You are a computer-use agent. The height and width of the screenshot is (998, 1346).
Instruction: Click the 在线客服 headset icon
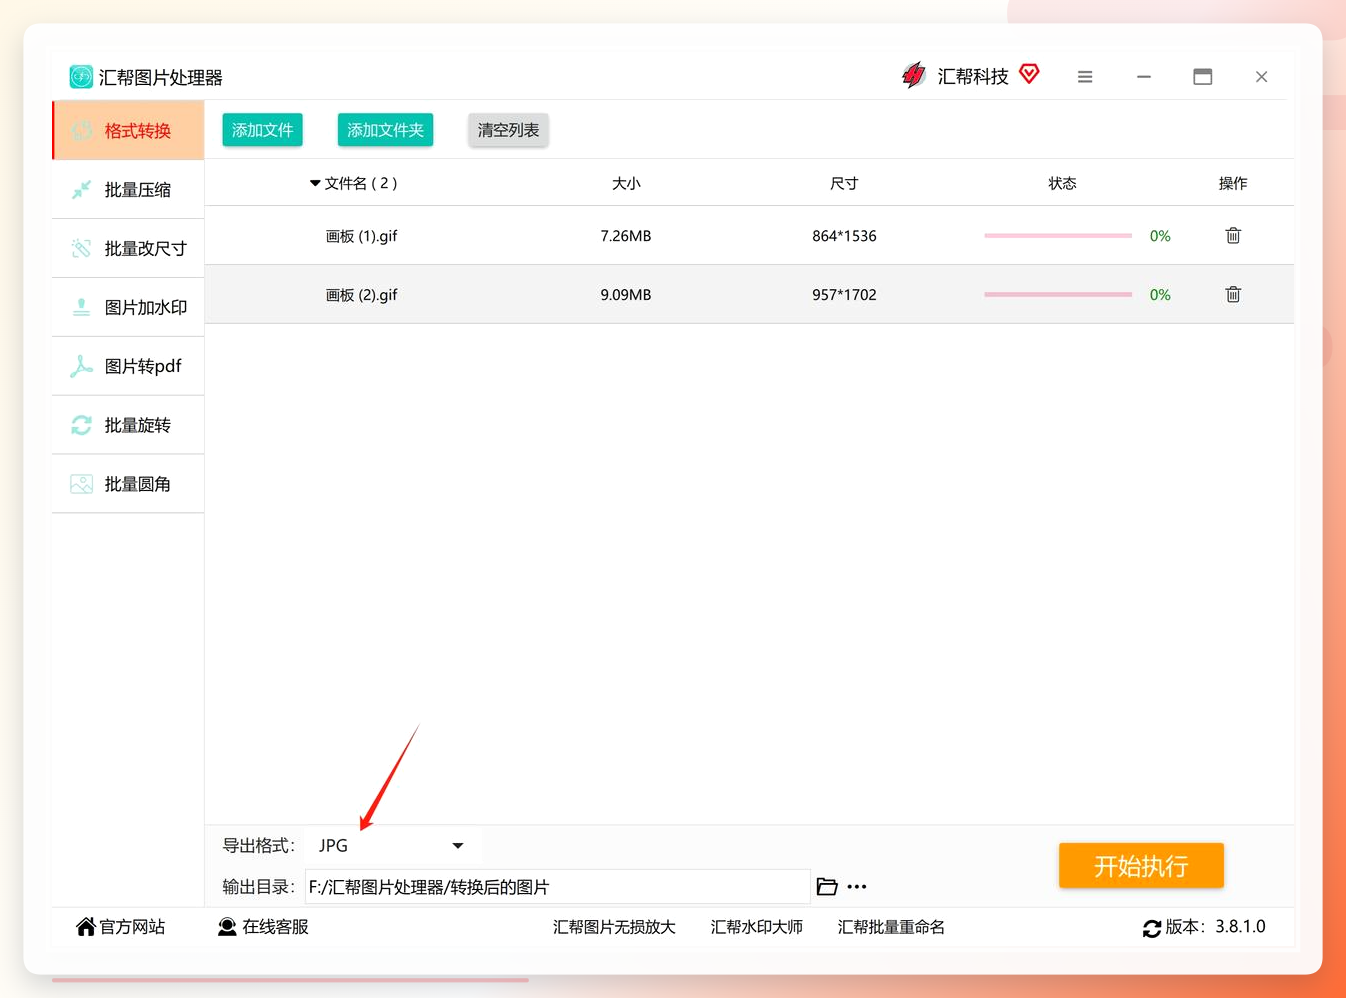click(228, 927)
